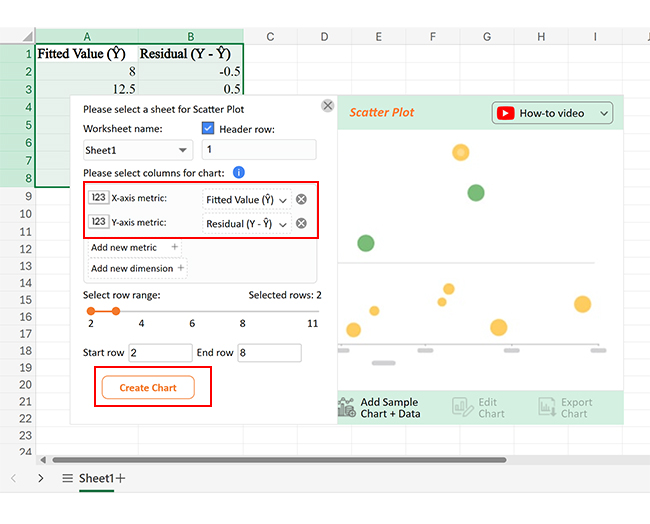The image size is (650, 524).
Task: Click the Header row number input field
Action: [x=259, y=150]
